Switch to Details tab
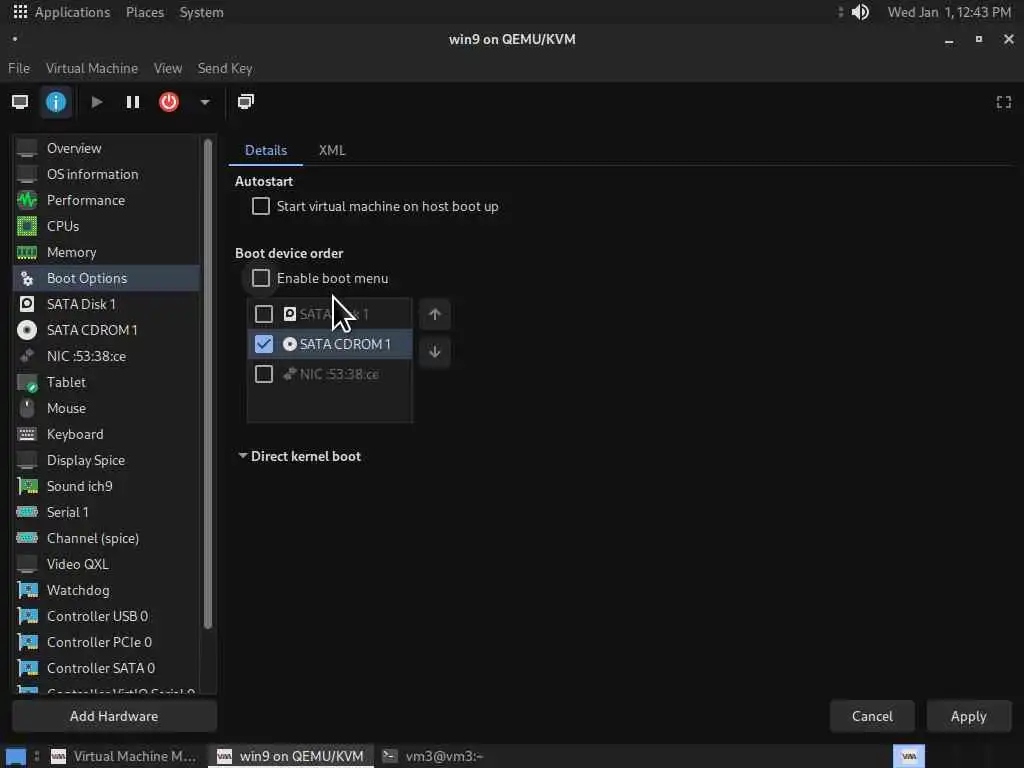The image size is (1024, 768). 266,150
